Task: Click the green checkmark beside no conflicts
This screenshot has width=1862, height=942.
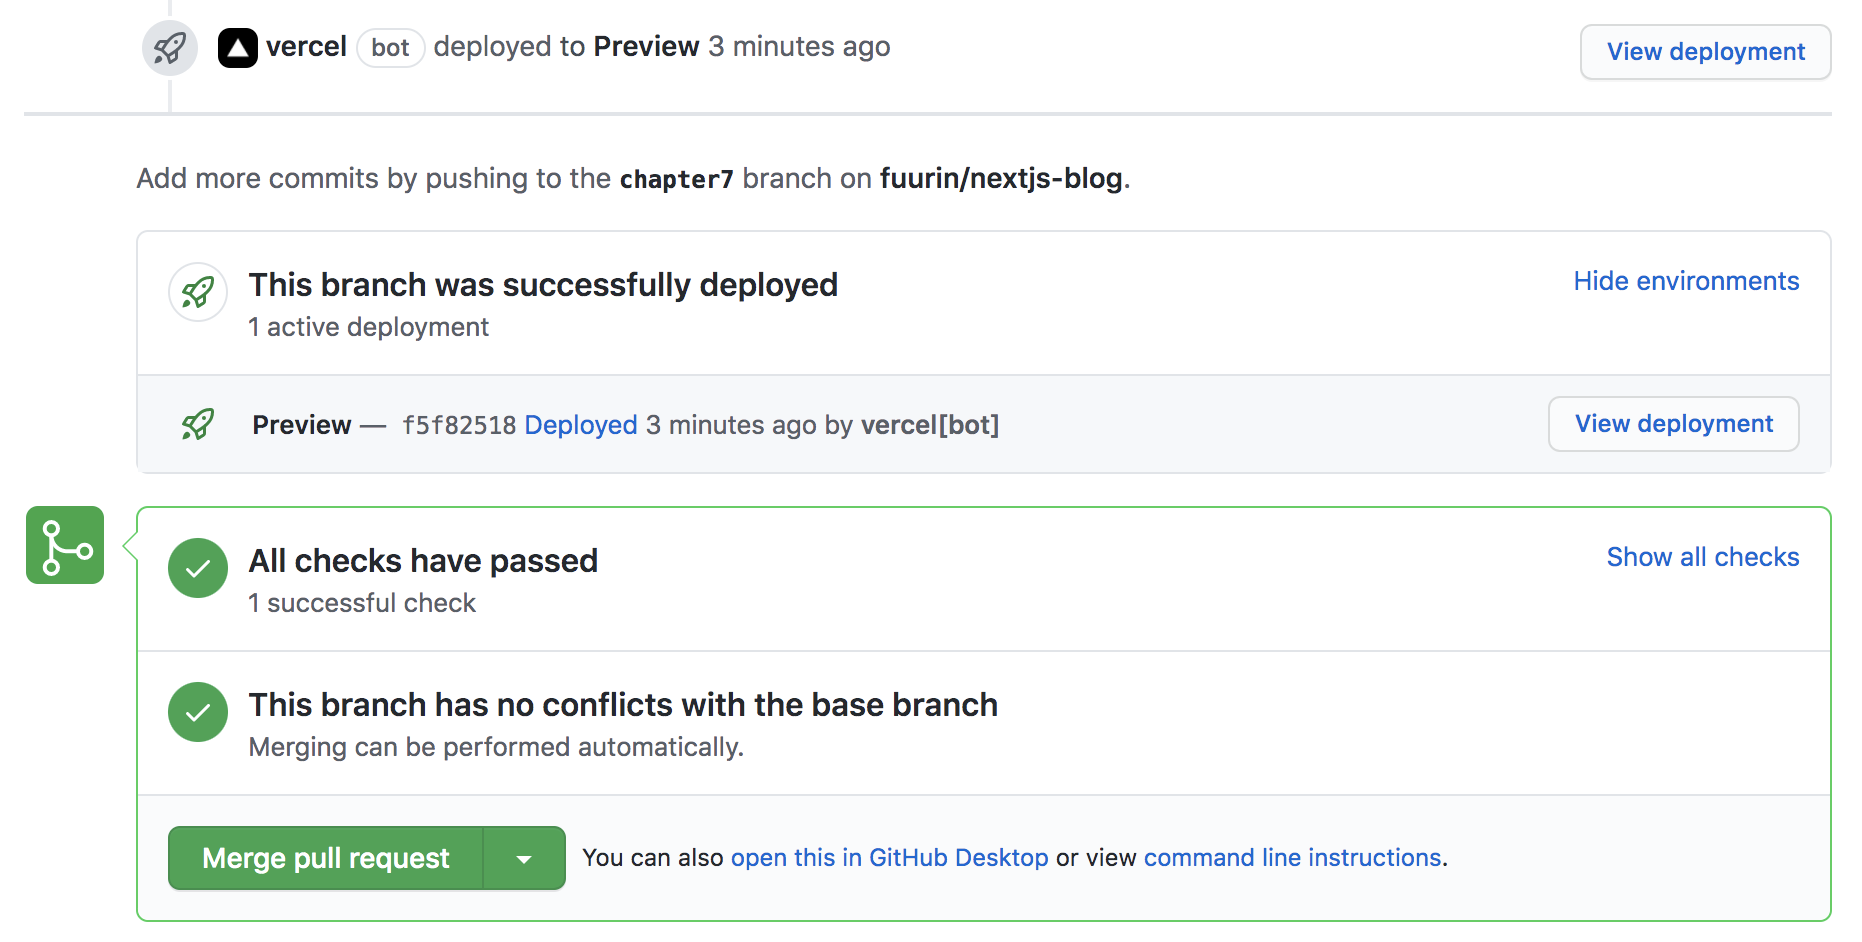Action: coord(198,712)
